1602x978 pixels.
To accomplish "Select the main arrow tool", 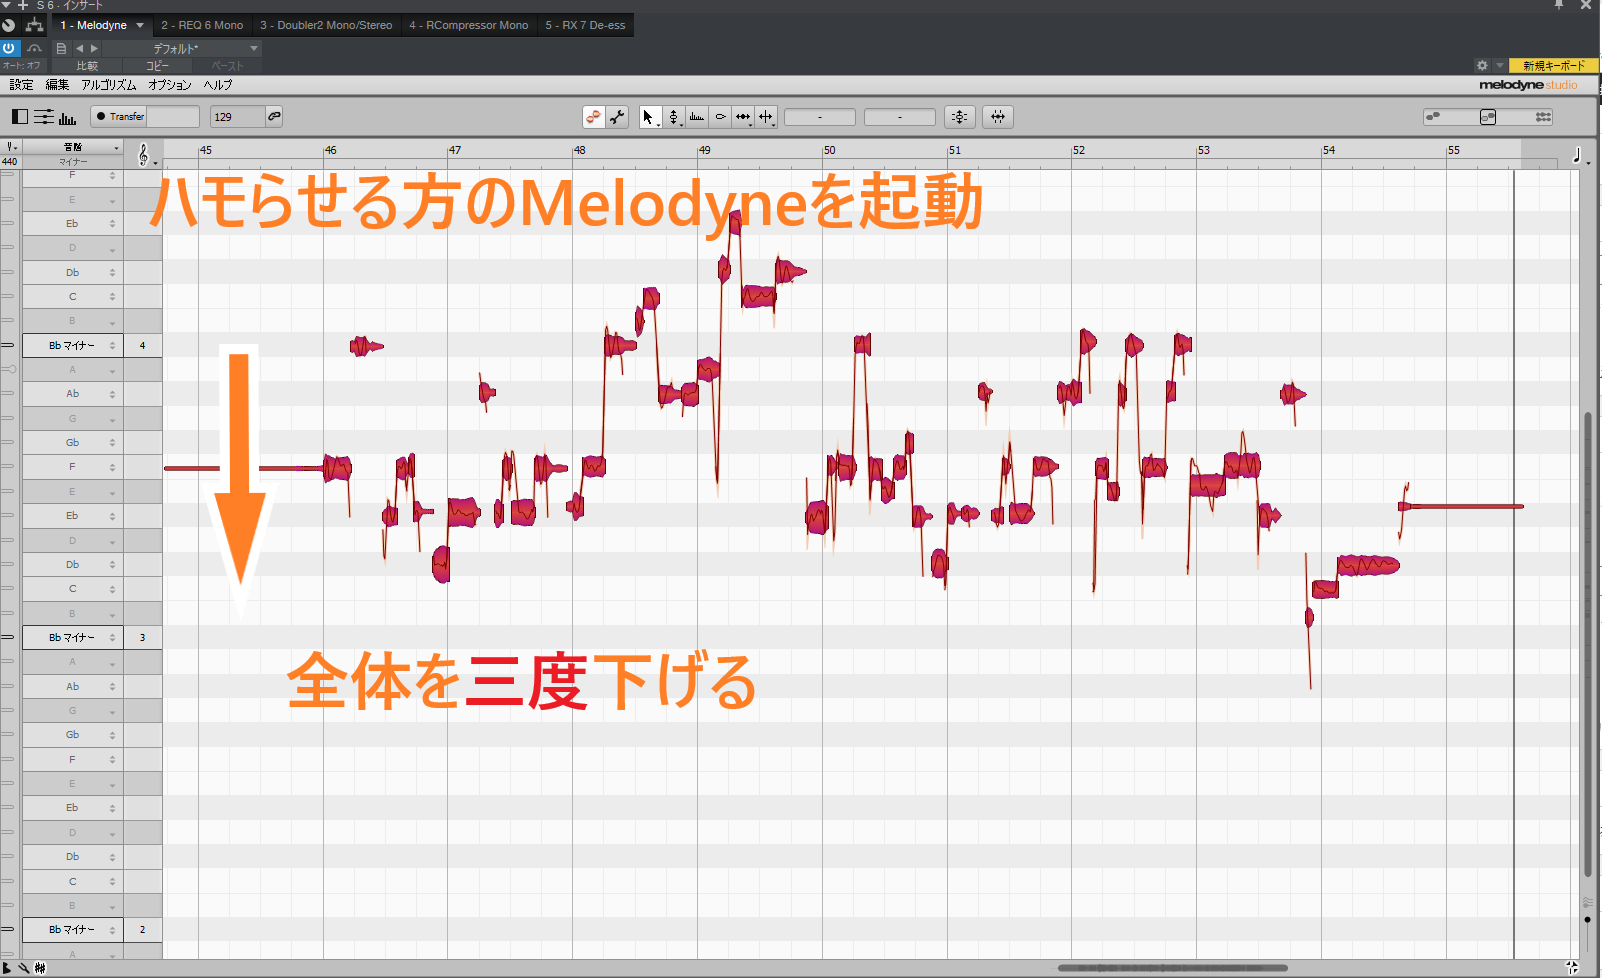I will [x=648, y=117].
